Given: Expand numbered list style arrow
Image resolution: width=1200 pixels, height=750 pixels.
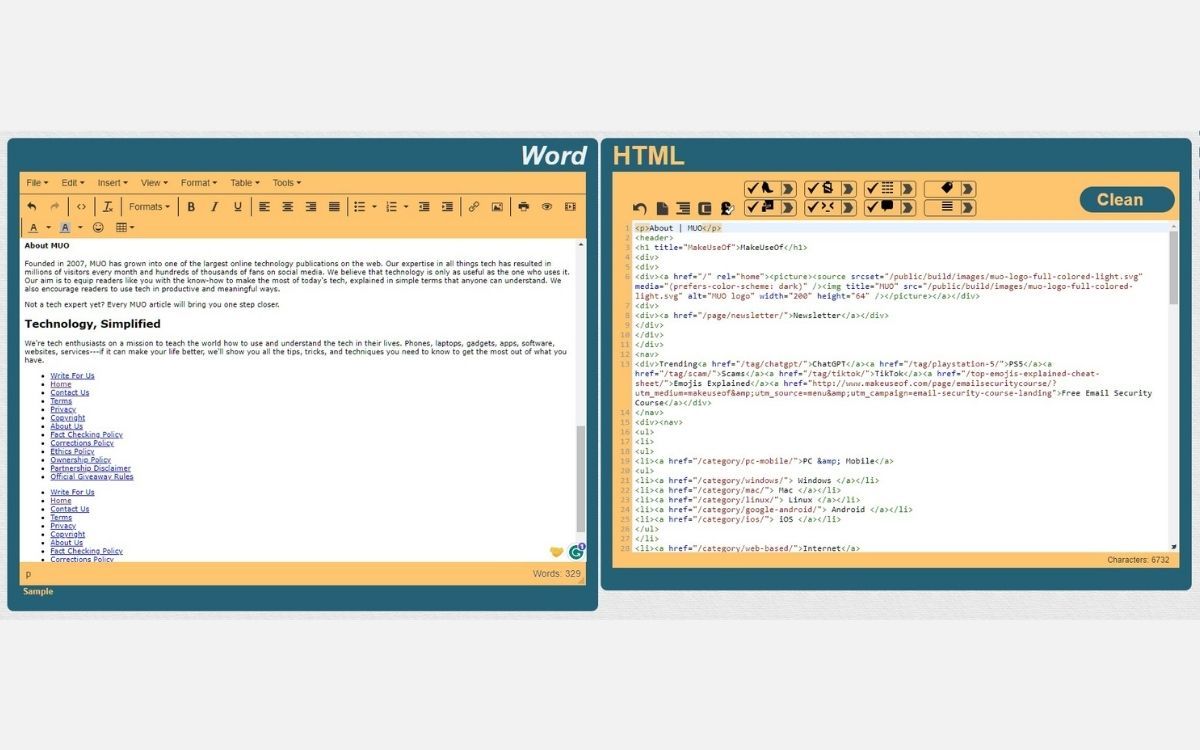Looking at the screenshot, I should click(x=406, y=207).
